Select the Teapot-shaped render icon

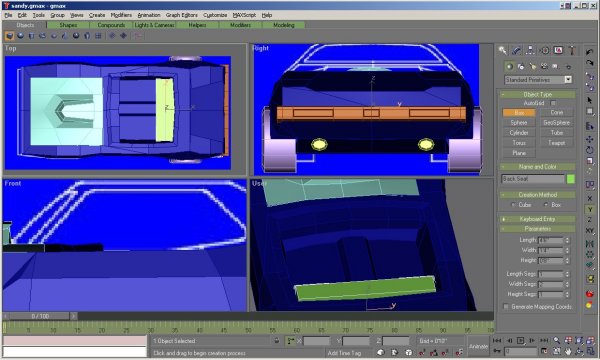click(x=589, y=294)
